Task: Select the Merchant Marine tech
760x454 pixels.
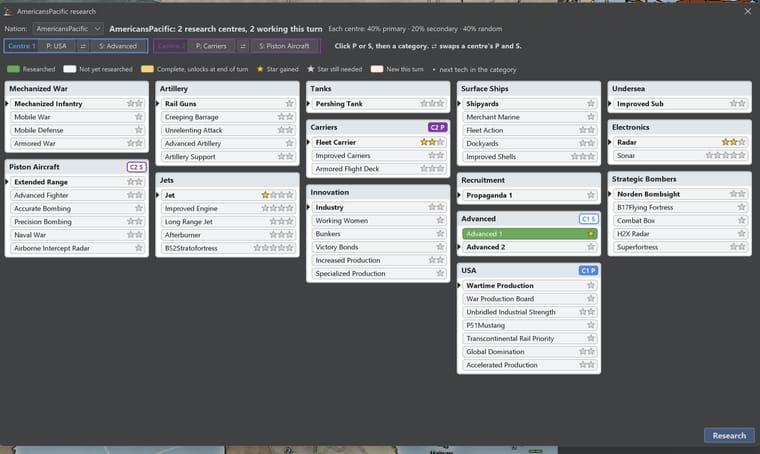Action: click(x=529, y=117)
